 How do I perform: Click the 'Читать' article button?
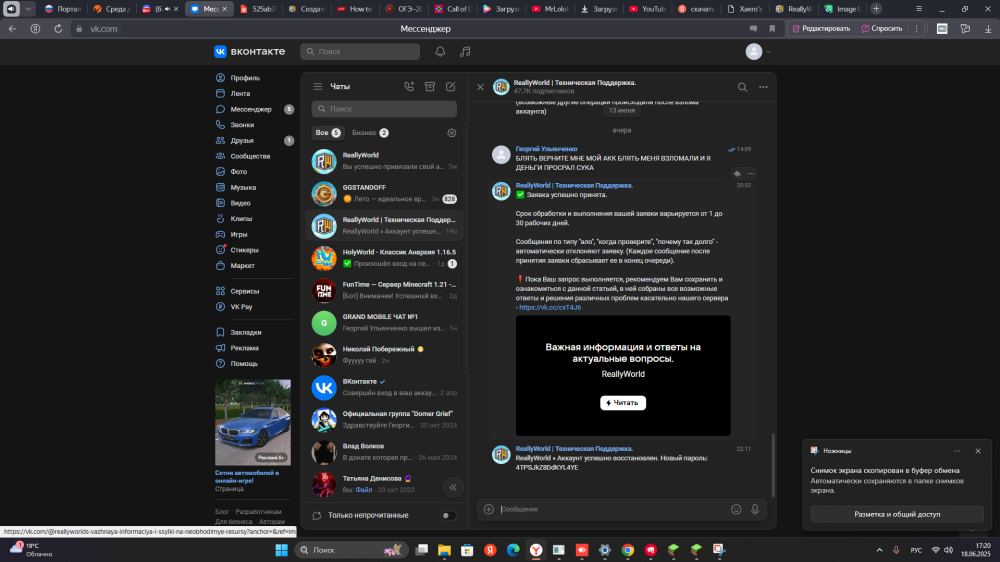coord(622,403)
